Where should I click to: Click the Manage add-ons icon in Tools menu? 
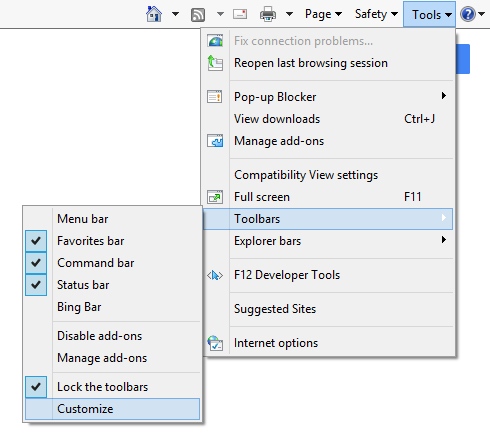click(x=215, y=141)
